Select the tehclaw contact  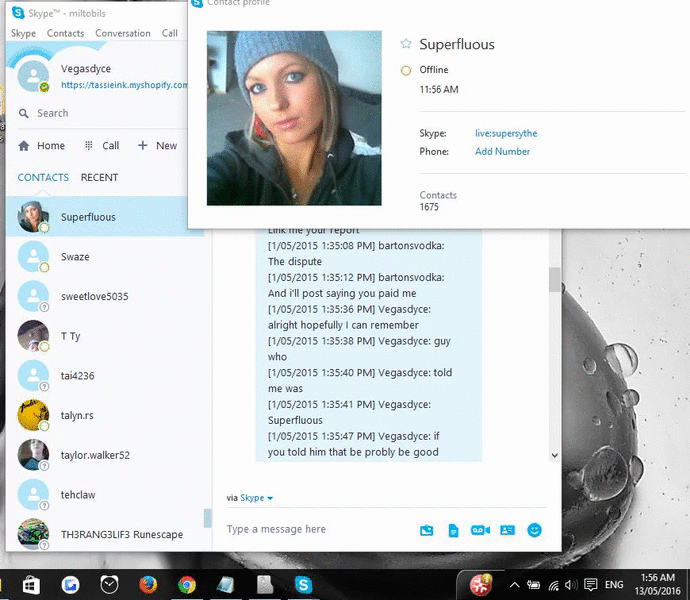[105, 494]
